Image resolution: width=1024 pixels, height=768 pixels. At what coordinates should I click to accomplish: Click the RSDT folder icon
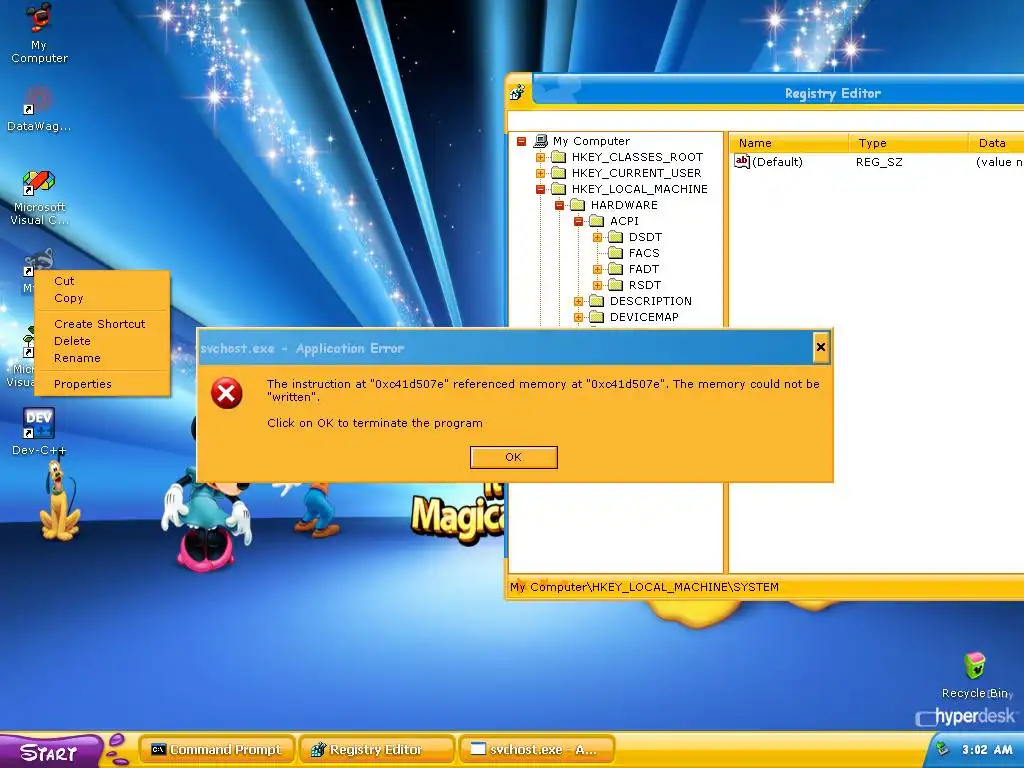point(615,285)
